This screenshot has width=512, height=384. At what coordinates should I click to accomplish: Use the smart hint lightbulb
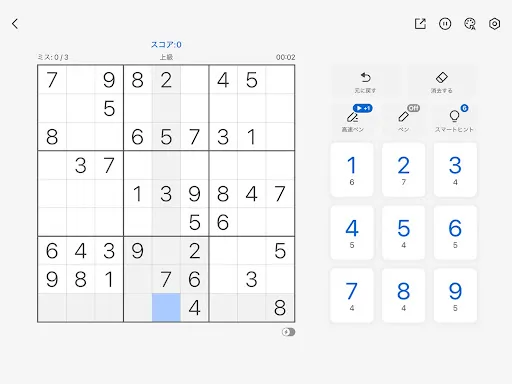pyautogui.click(x=455, y=119)
